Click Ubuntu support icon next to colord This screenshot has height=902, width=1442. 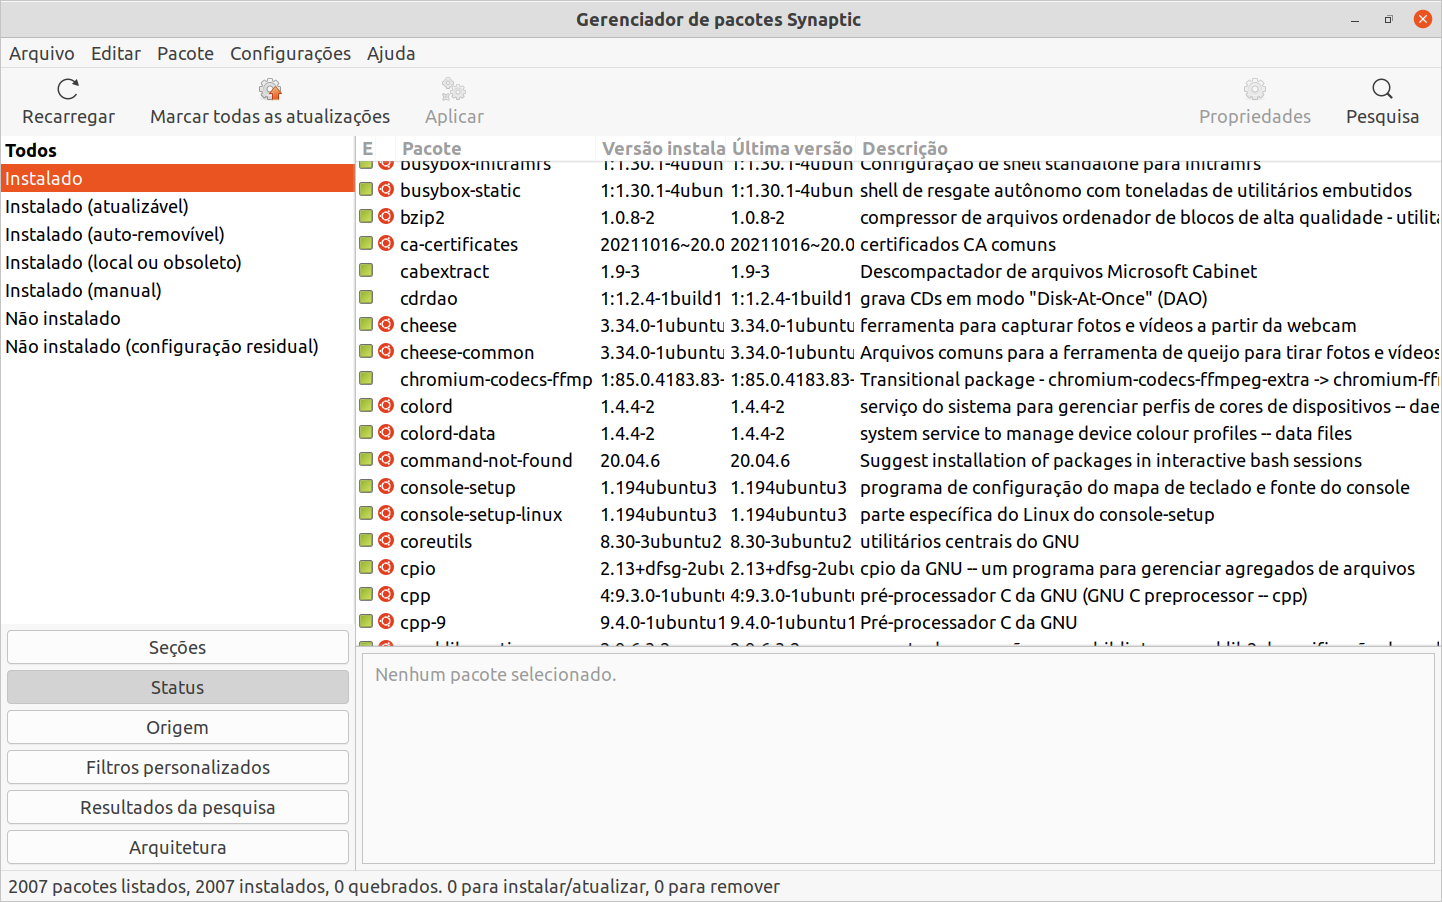pos(386,405)
